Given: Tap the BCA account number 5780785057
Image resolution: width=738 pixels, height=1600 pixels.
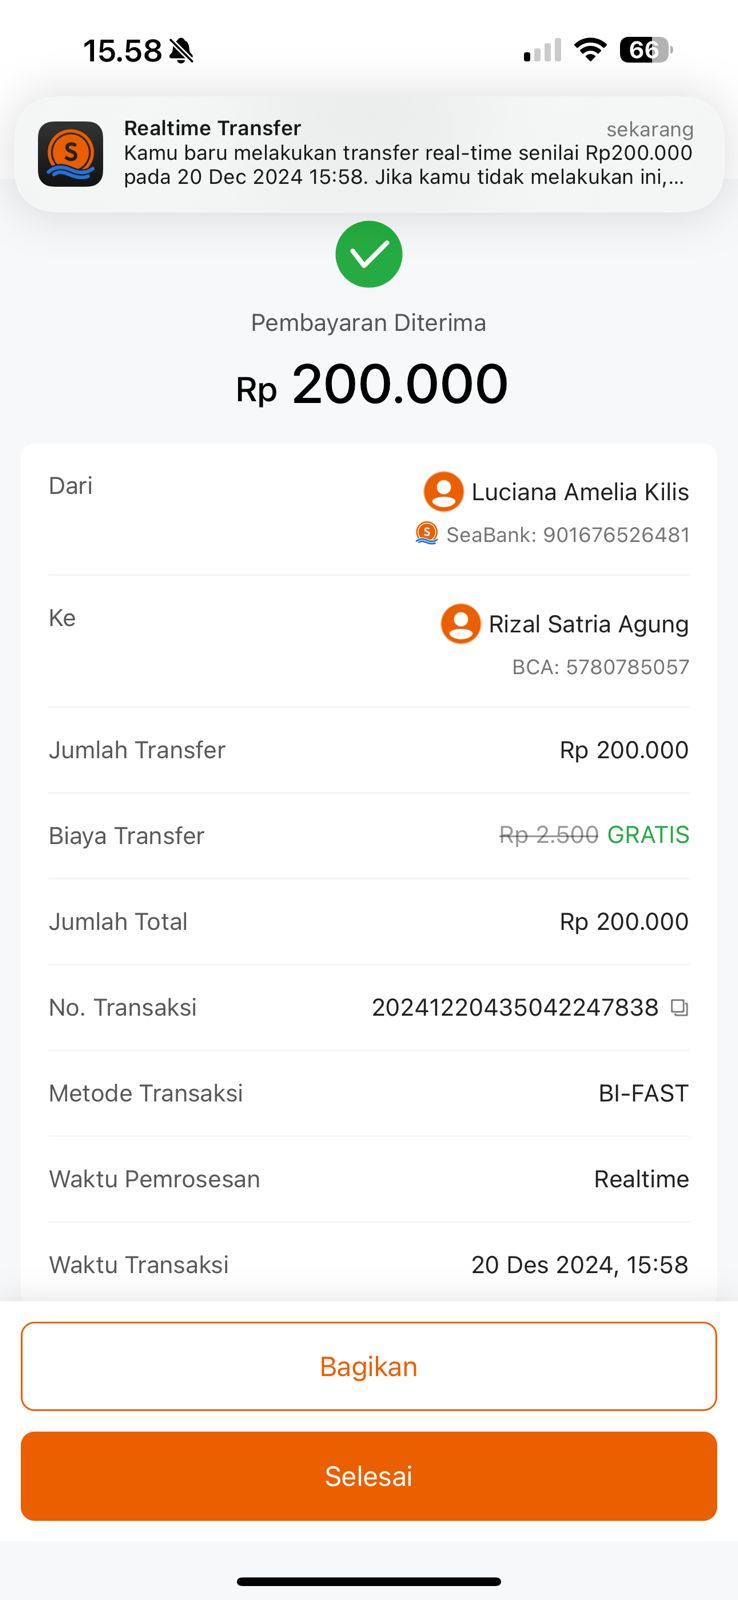Looking at the screenshot, I should coord(627,667).
